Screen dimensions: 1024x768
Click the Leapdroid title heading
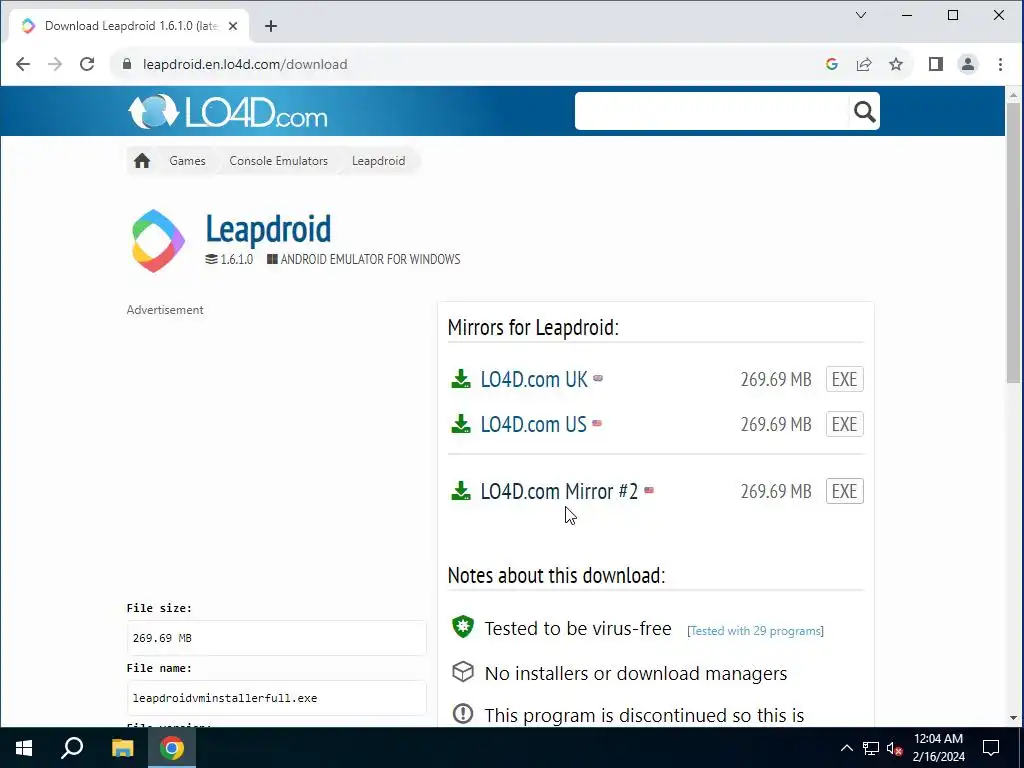click(x=268, y=229)
